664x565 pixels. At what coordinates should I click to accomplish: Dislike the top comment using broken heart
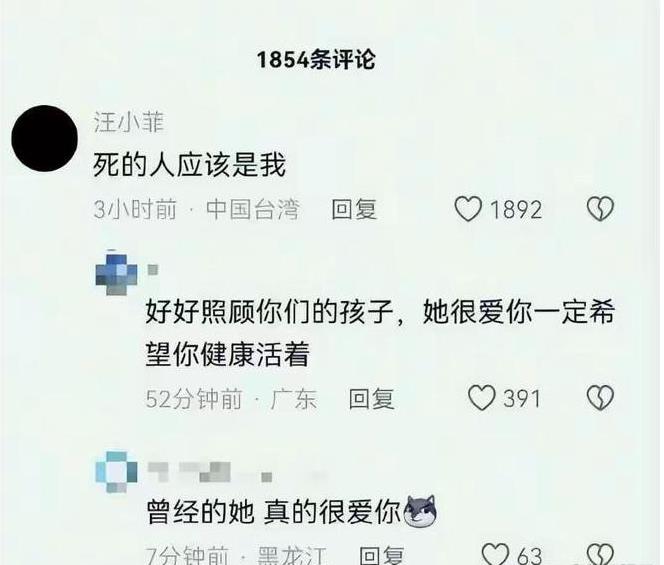[600, 209]
